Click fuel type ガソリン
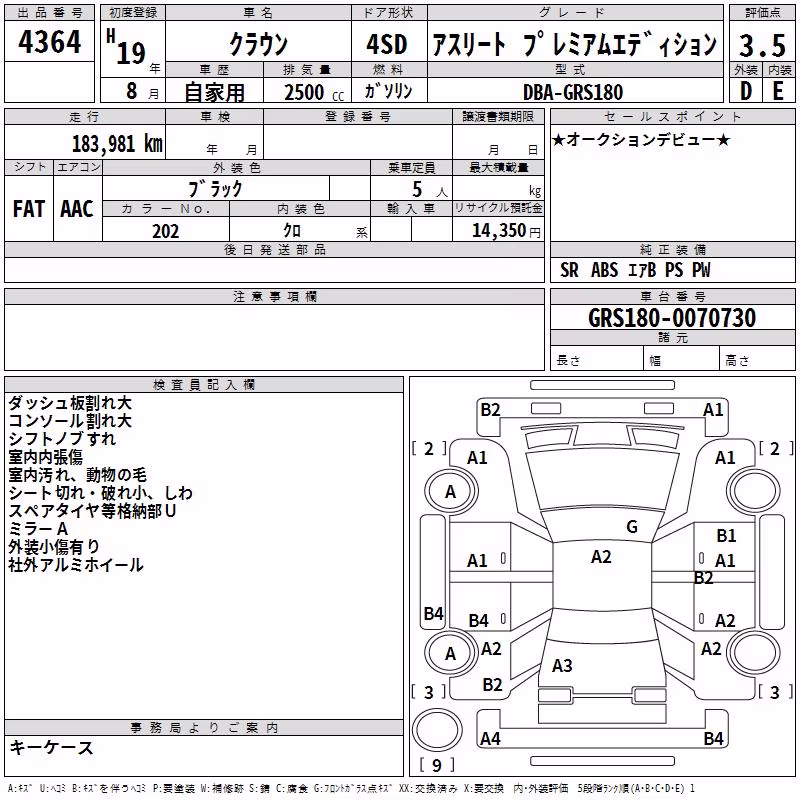 (x=388, y=91)
